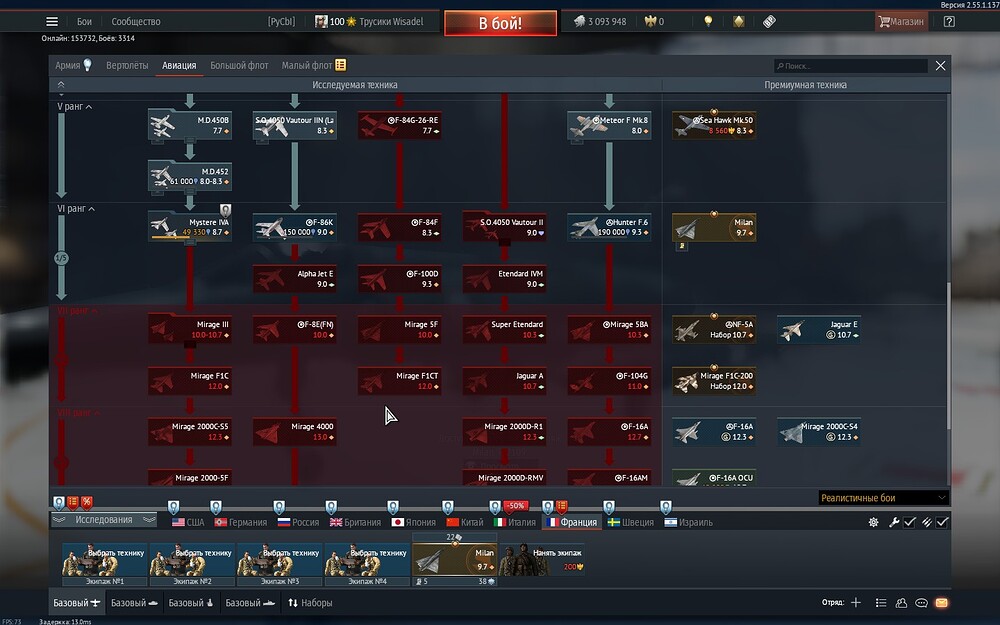Open the Battle Pass ticket icon
1000x625 pixels.
(x=769, y=22)
